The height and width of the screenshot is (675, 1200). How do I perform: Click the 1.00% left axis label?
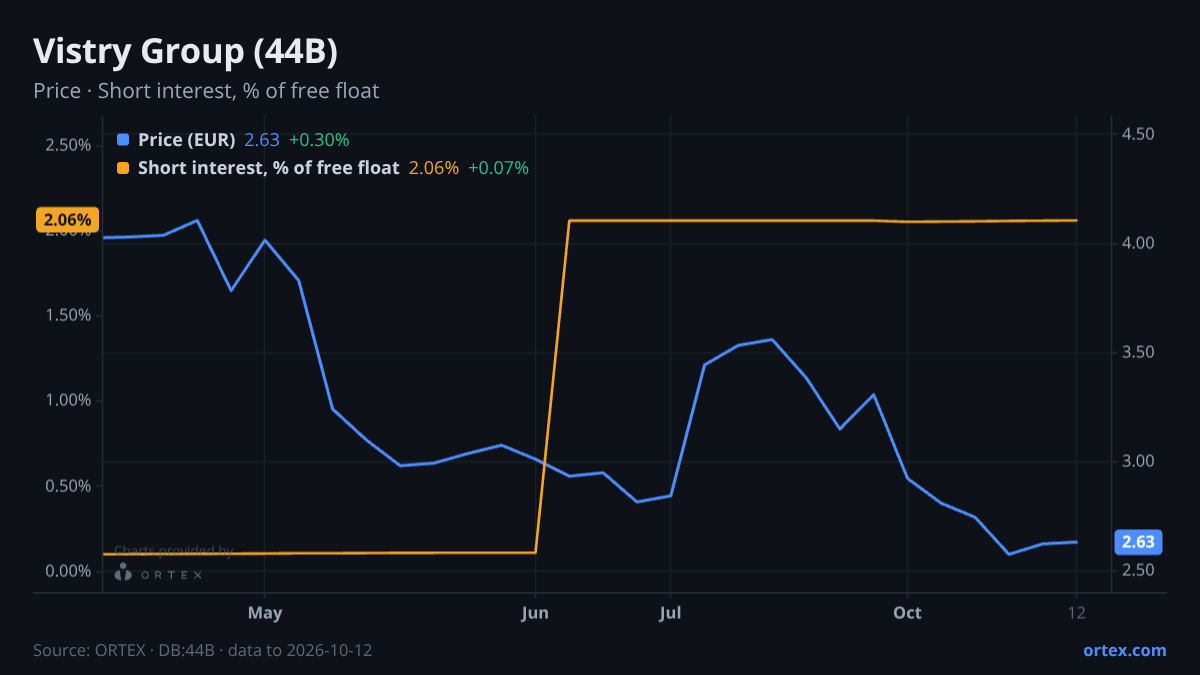(x=67, y=400)
